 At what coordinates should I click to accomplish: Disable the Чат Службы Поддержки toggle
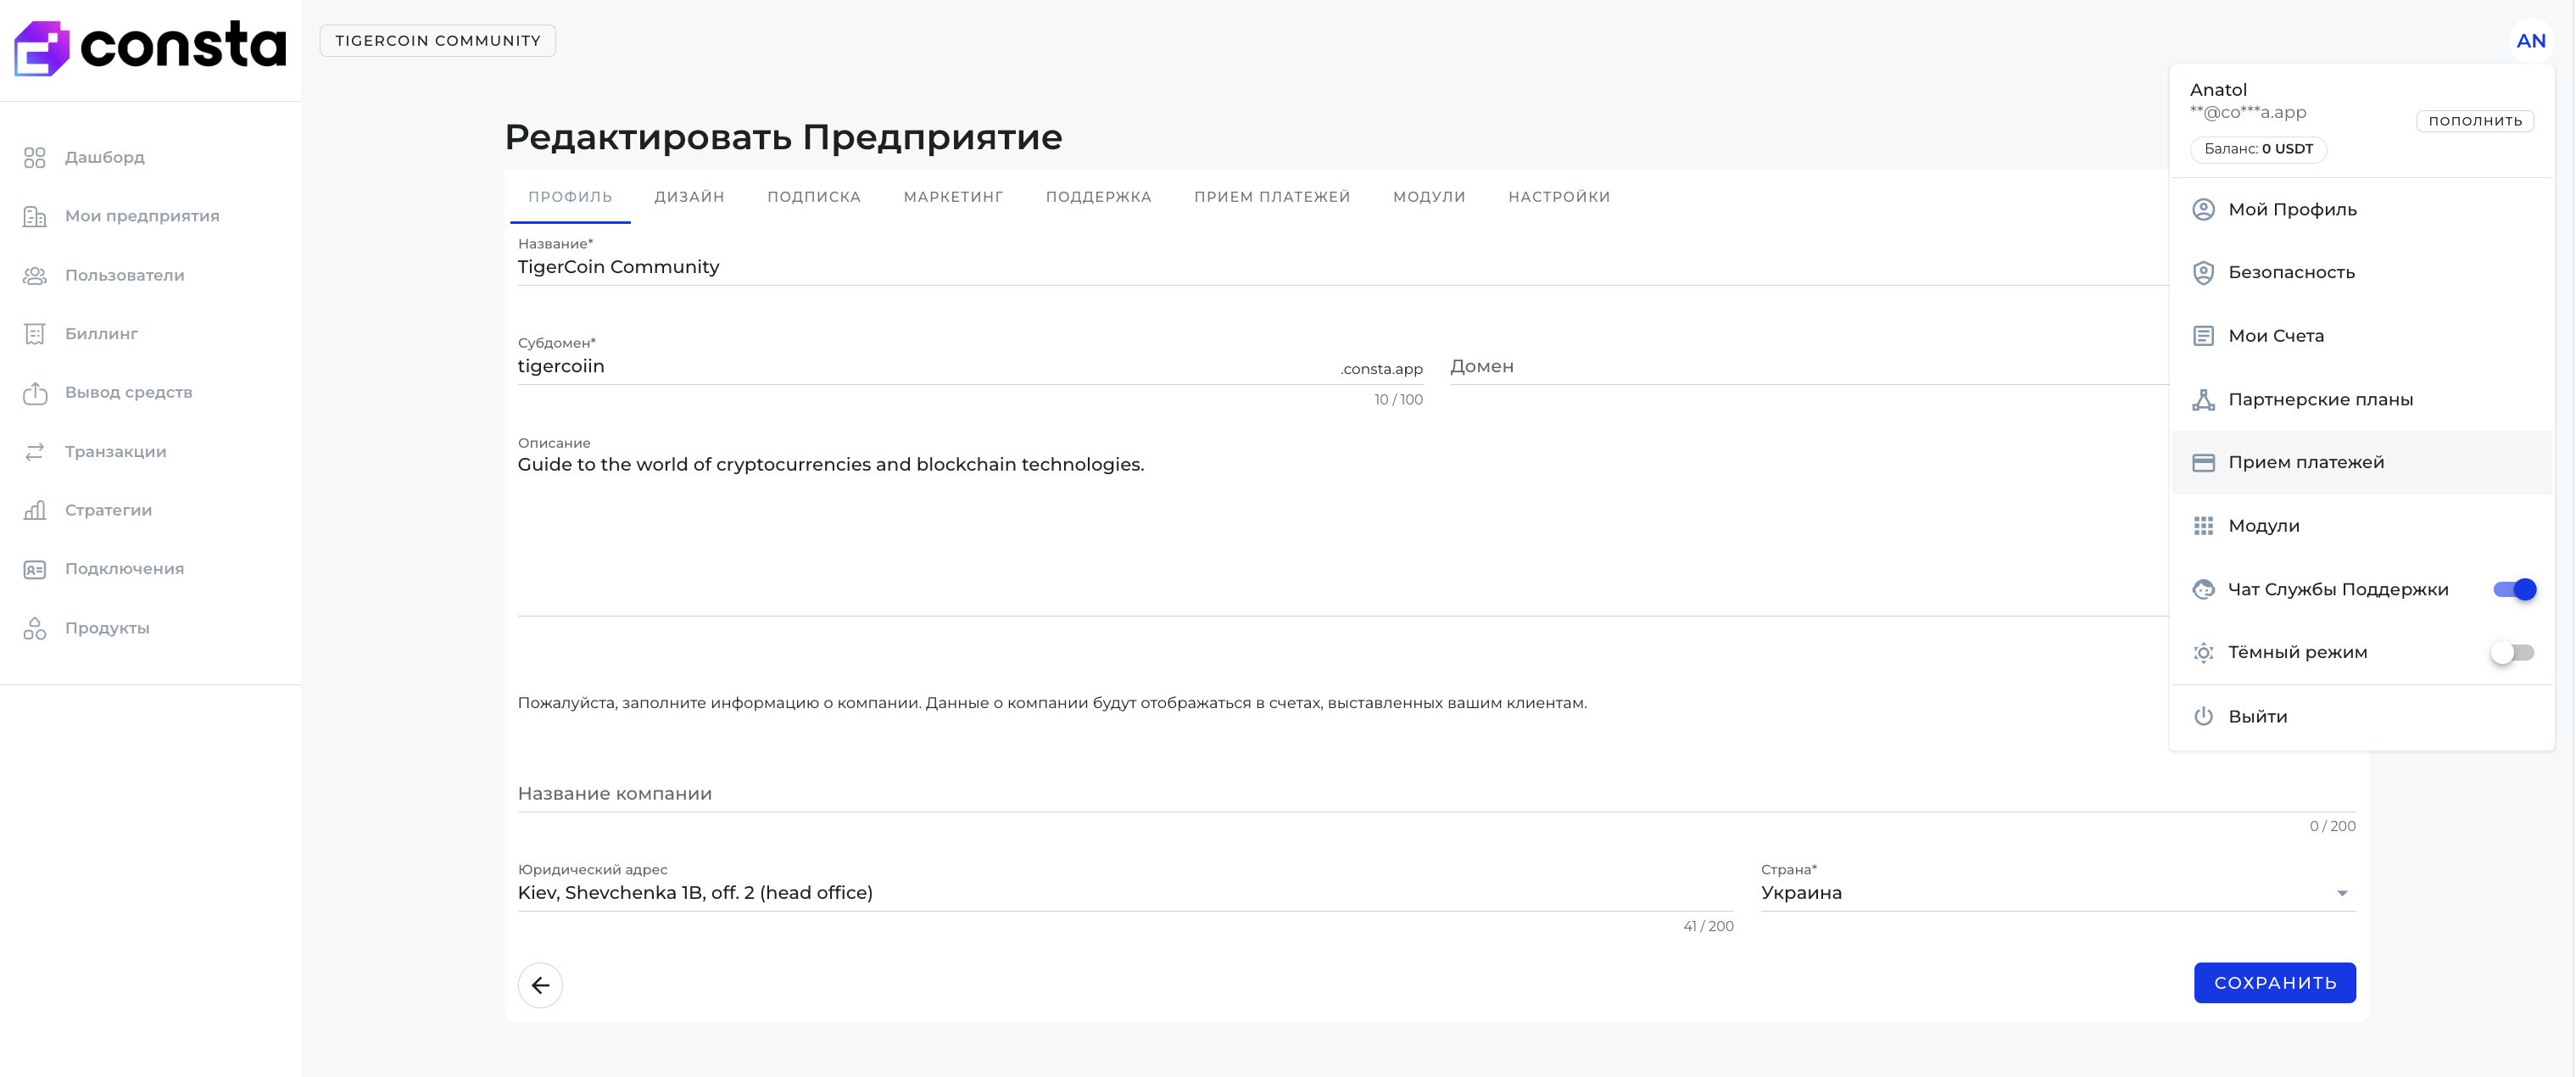[x=2514, y=589]
